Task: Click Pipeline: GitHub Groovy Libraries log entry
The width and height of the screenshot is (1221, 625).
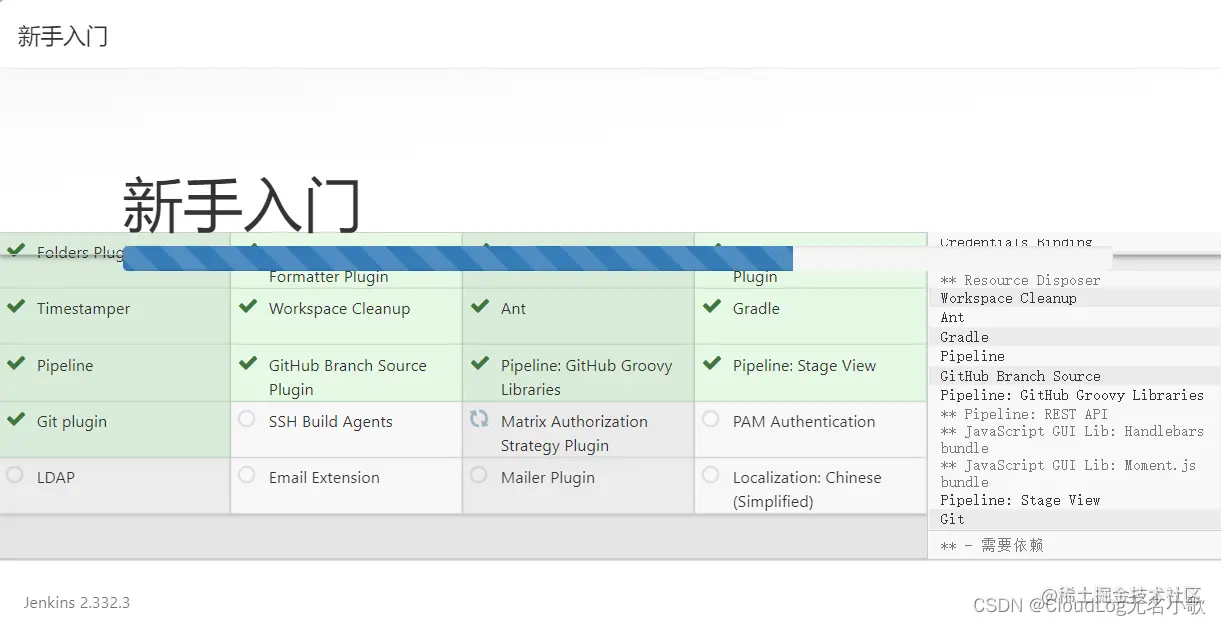Action: [x=1072, y=395]
